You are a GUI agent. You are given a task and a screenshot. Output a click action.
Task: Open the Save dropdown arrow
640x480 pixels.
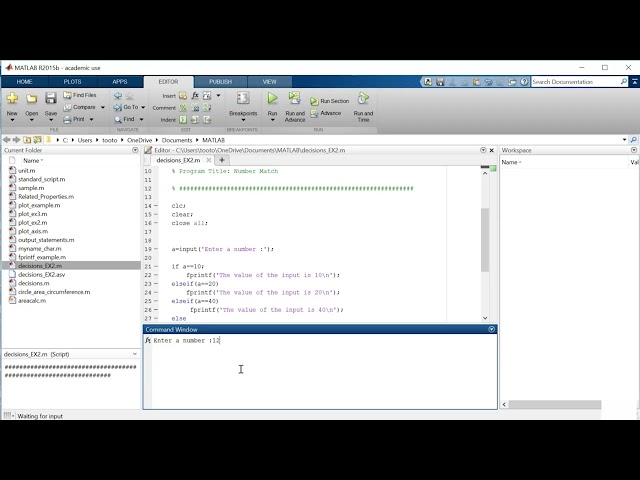(x=51, y=120)
